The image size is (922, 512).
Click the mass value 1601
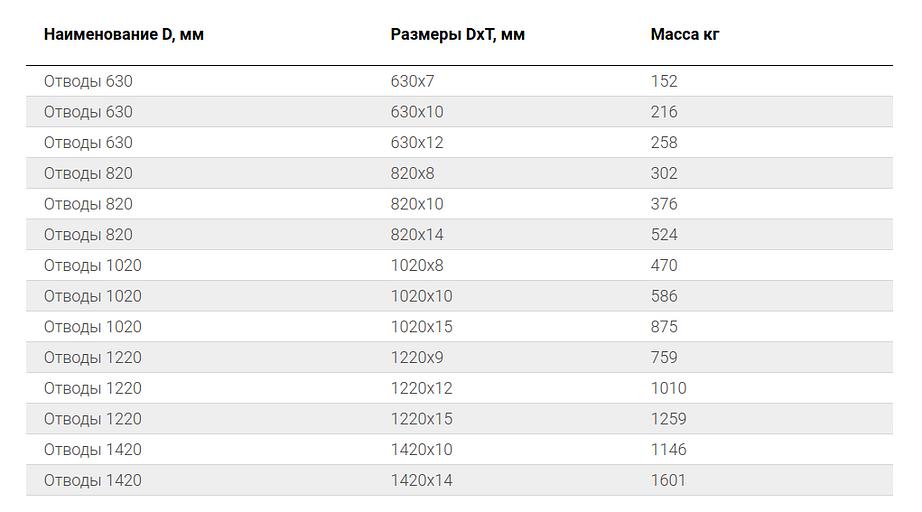[x=668, y=481]
